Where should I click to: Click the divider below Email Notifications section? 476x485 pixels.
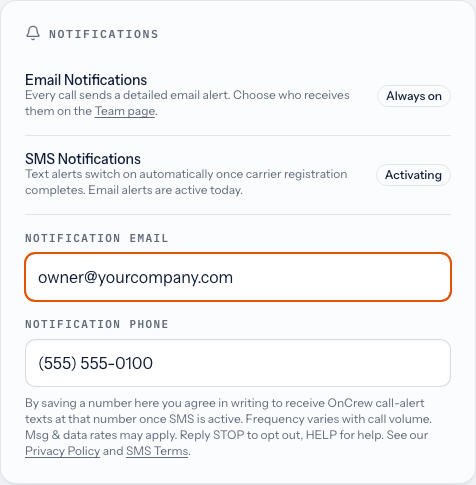point(238,135)
